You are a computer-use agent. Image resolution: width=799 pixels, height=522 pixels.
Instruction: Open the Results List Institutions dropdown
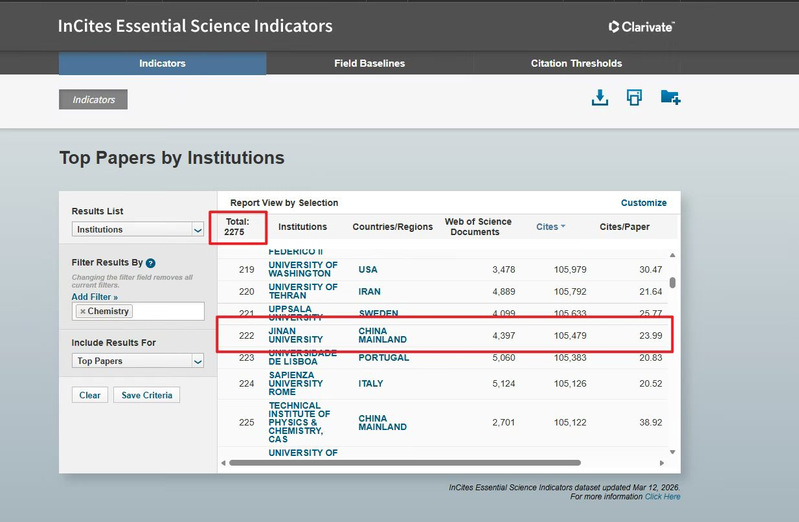click(x=138, y=229)
